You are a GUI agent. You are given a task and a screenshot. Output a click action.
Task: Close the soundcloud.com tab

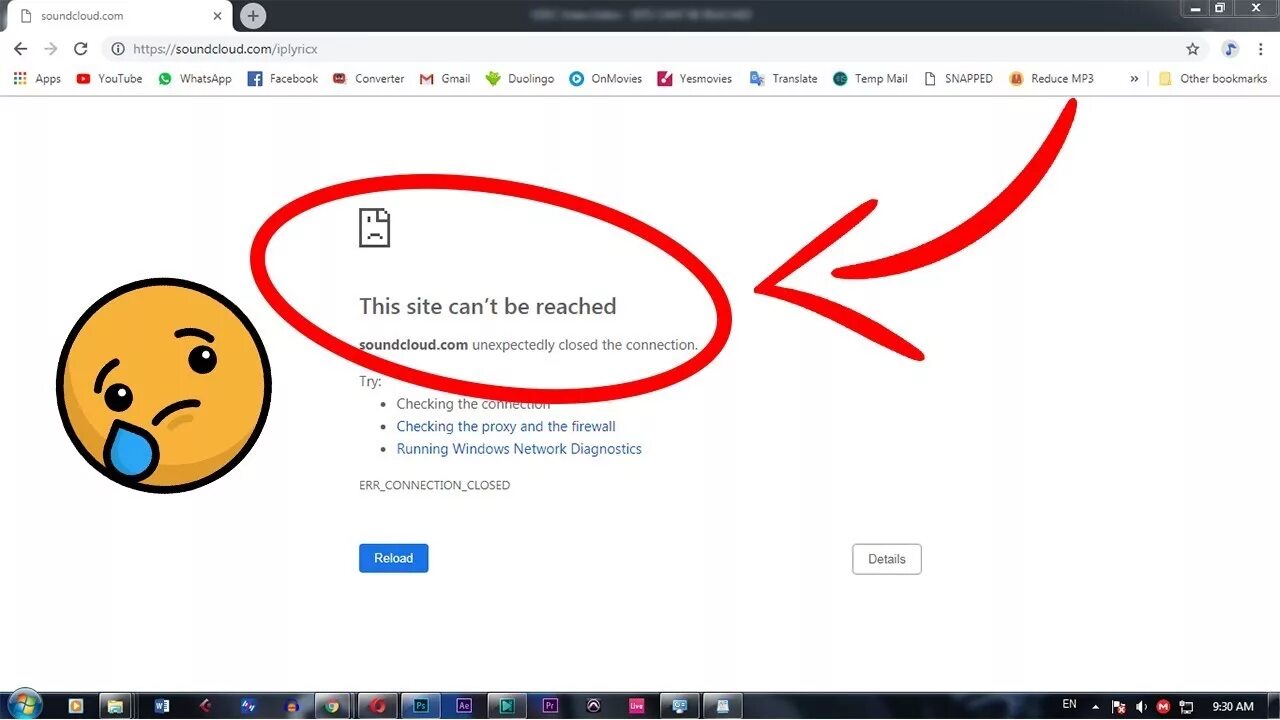click(x=217, y=16)
